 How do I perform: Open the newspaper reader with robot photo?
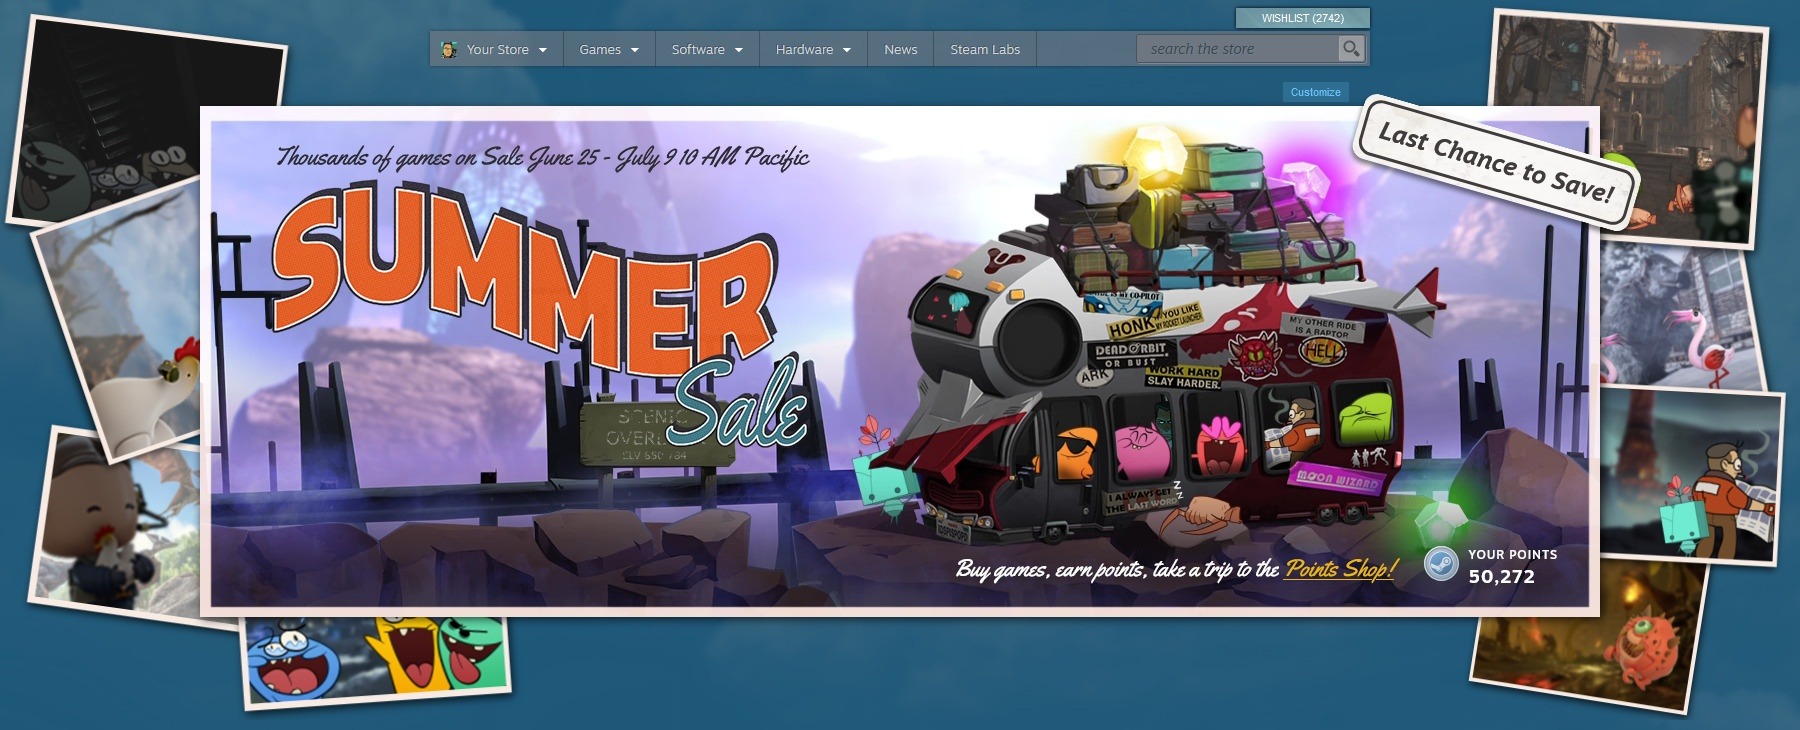(x=1692, y=478)
